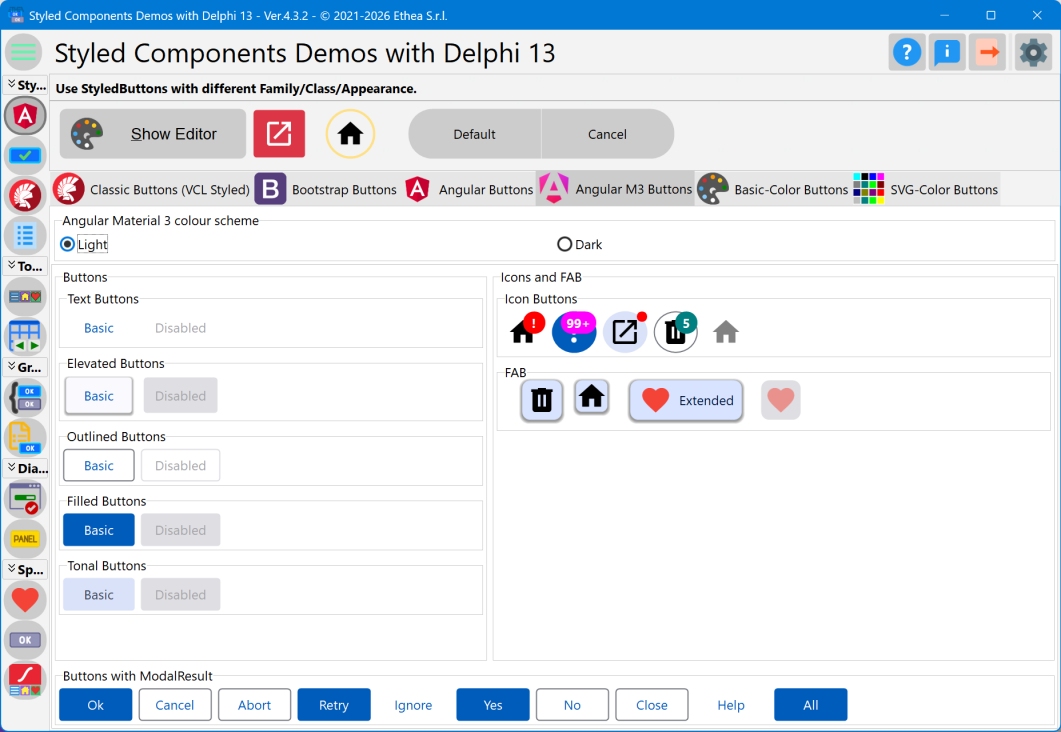Click the faded heart FAB button
The width and height of the screenshot is (1061, 732).
click(x=780, y=400)
